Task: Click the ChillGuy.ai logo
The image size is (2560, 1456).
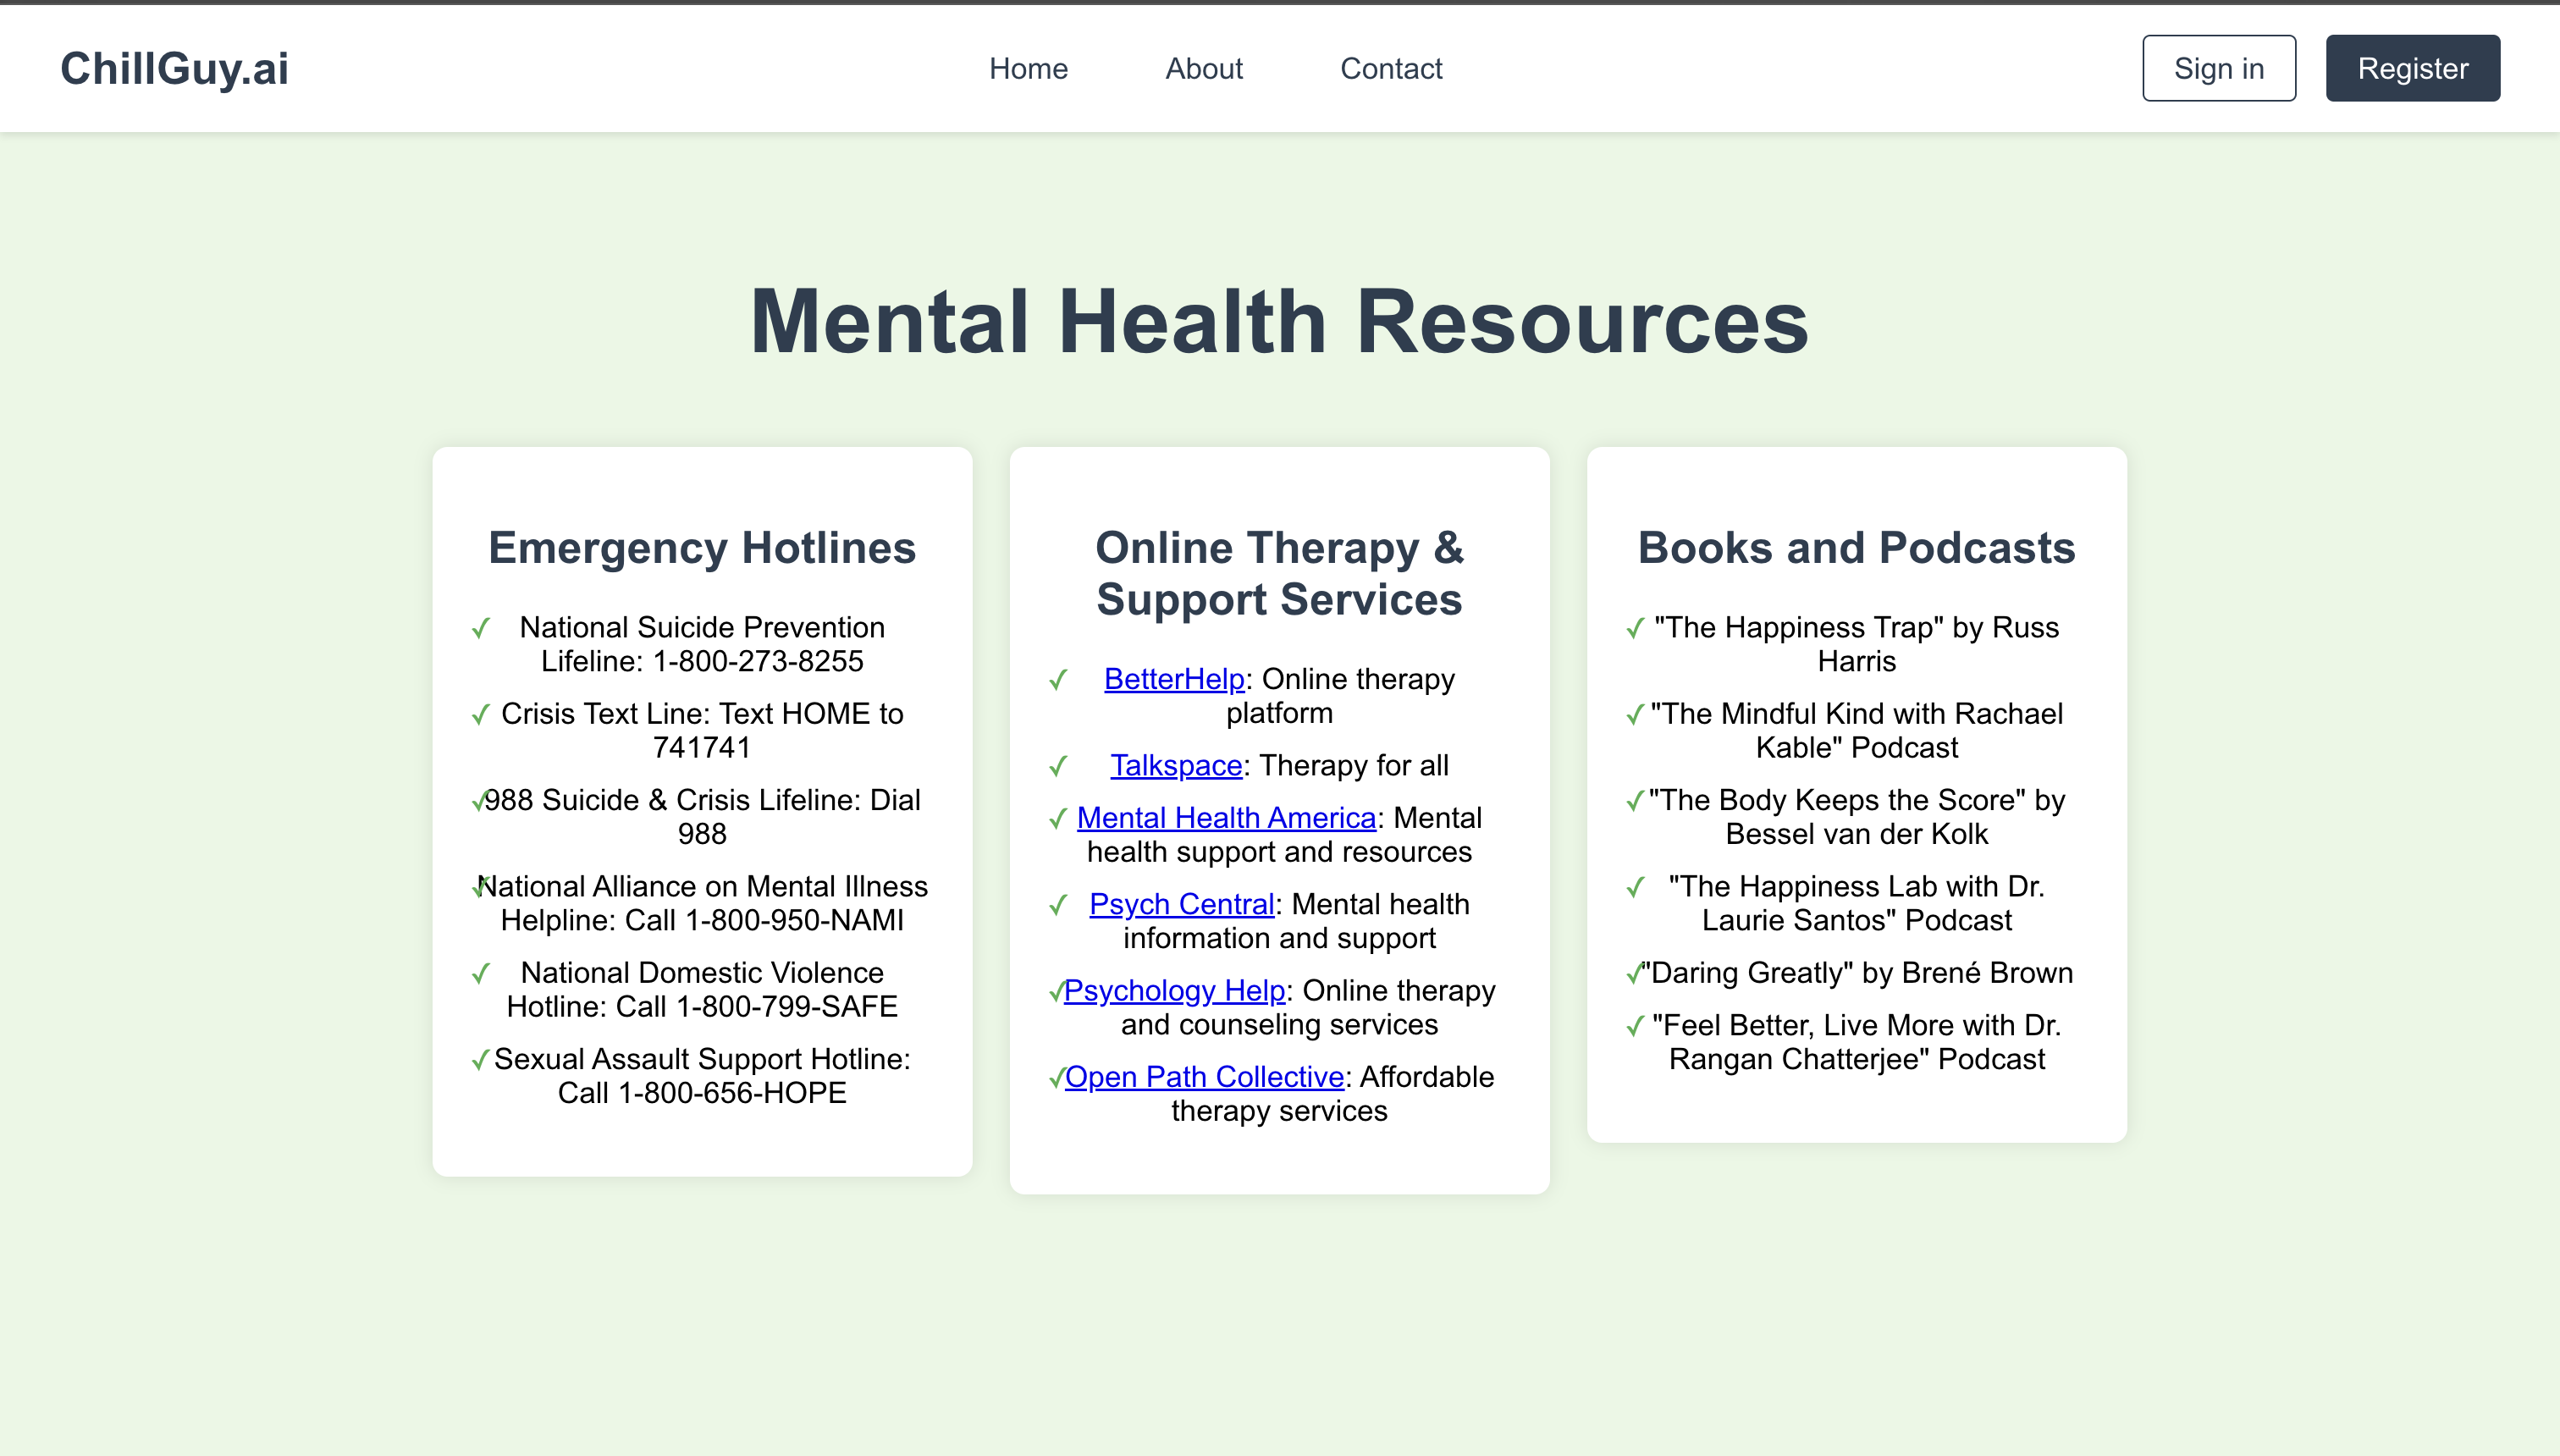Action: (174, 68)
